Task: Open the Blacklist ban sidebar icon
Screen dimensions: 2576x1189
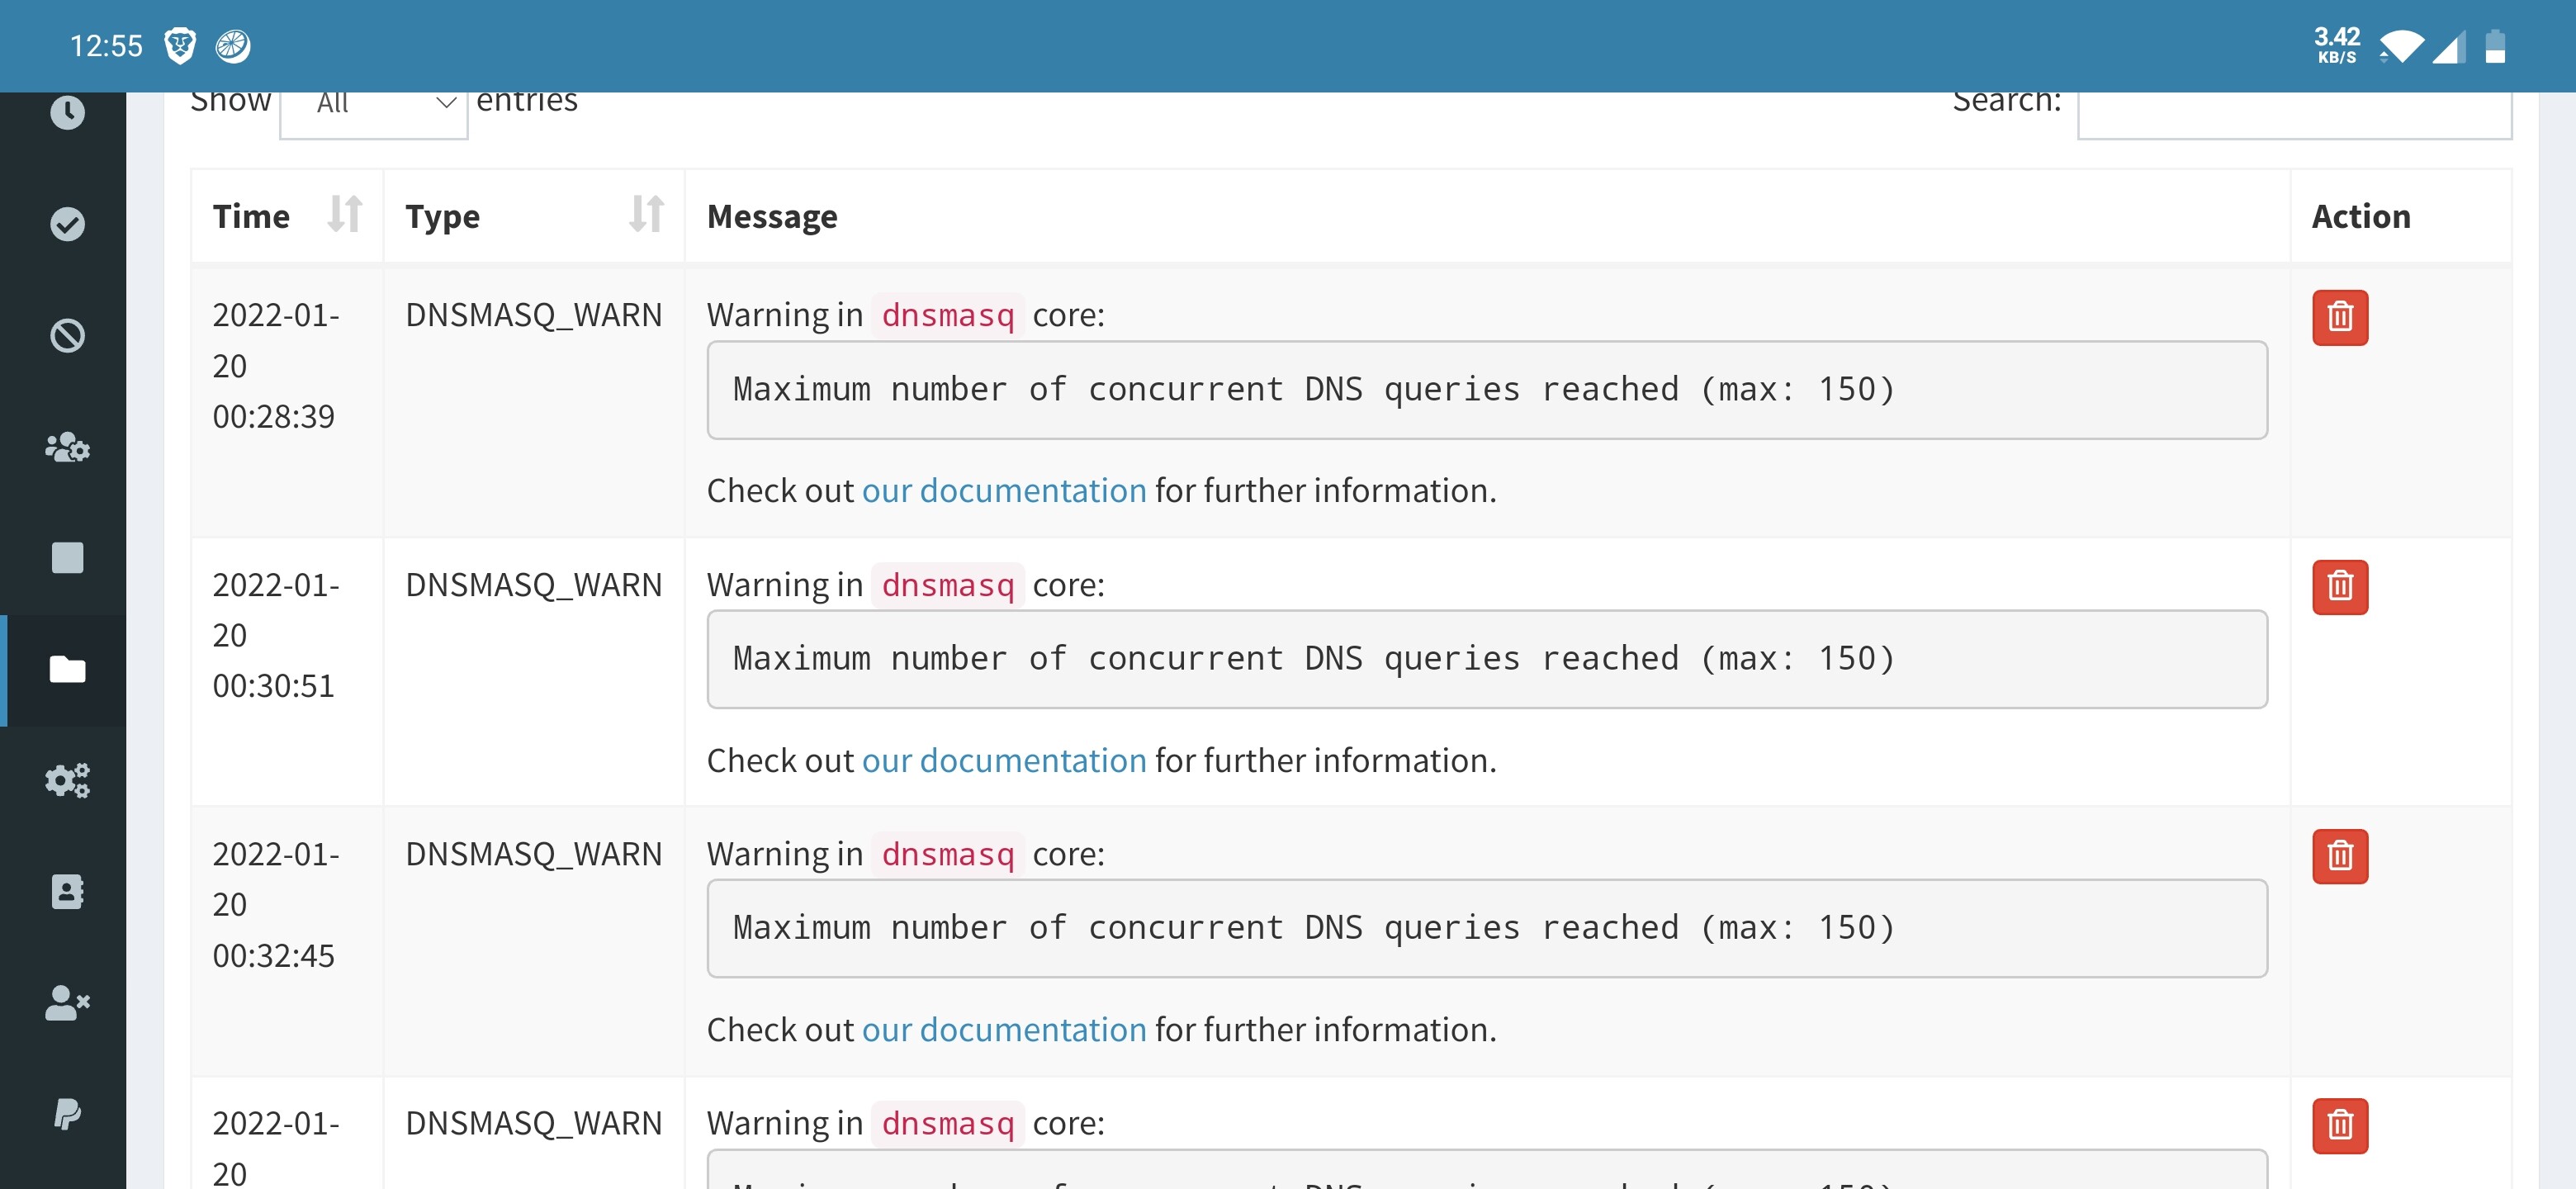Action: tap(67, 335)
